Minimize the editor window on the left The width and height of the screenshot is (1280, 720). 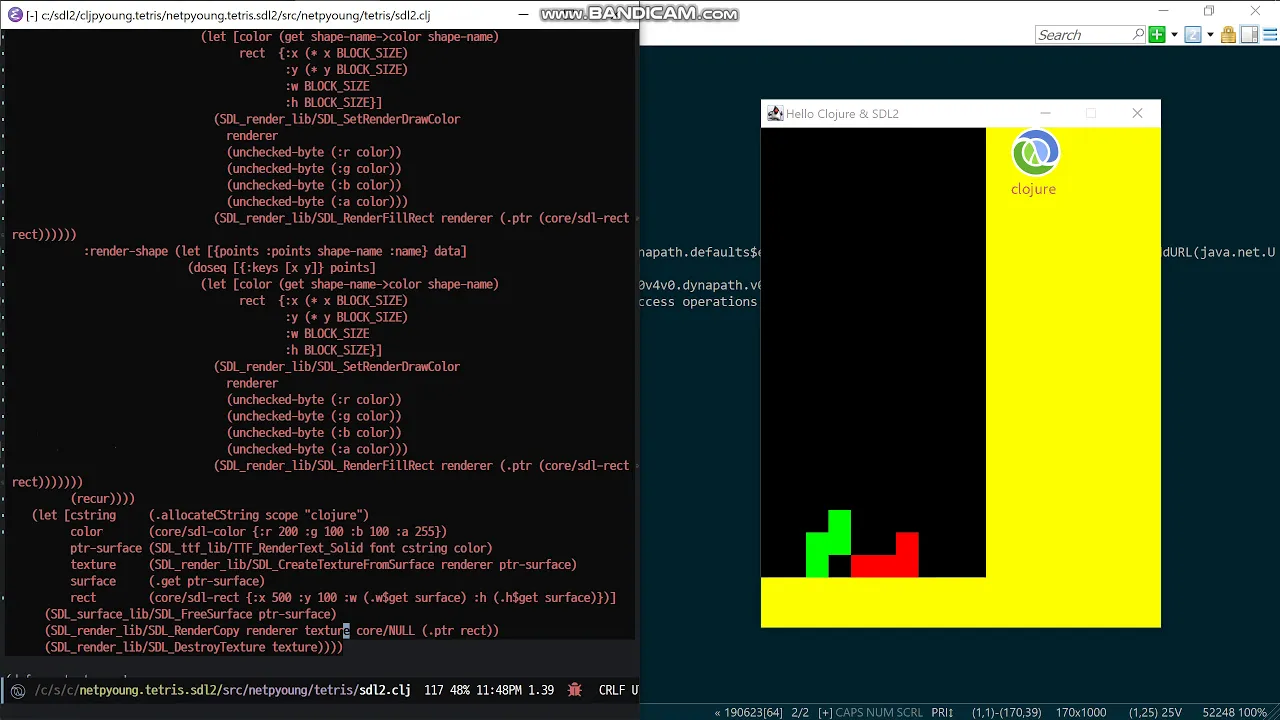524,15
